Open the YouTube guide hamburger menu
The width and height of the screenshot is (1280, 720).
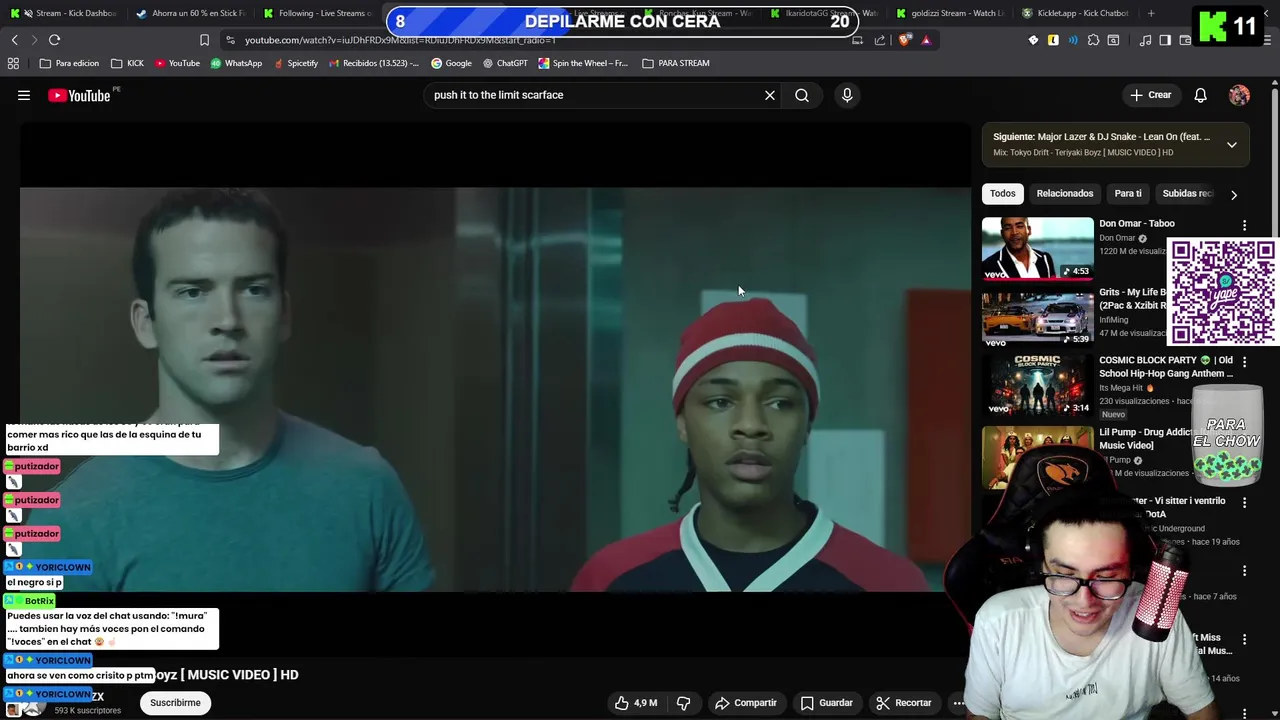tap(24, 95)
